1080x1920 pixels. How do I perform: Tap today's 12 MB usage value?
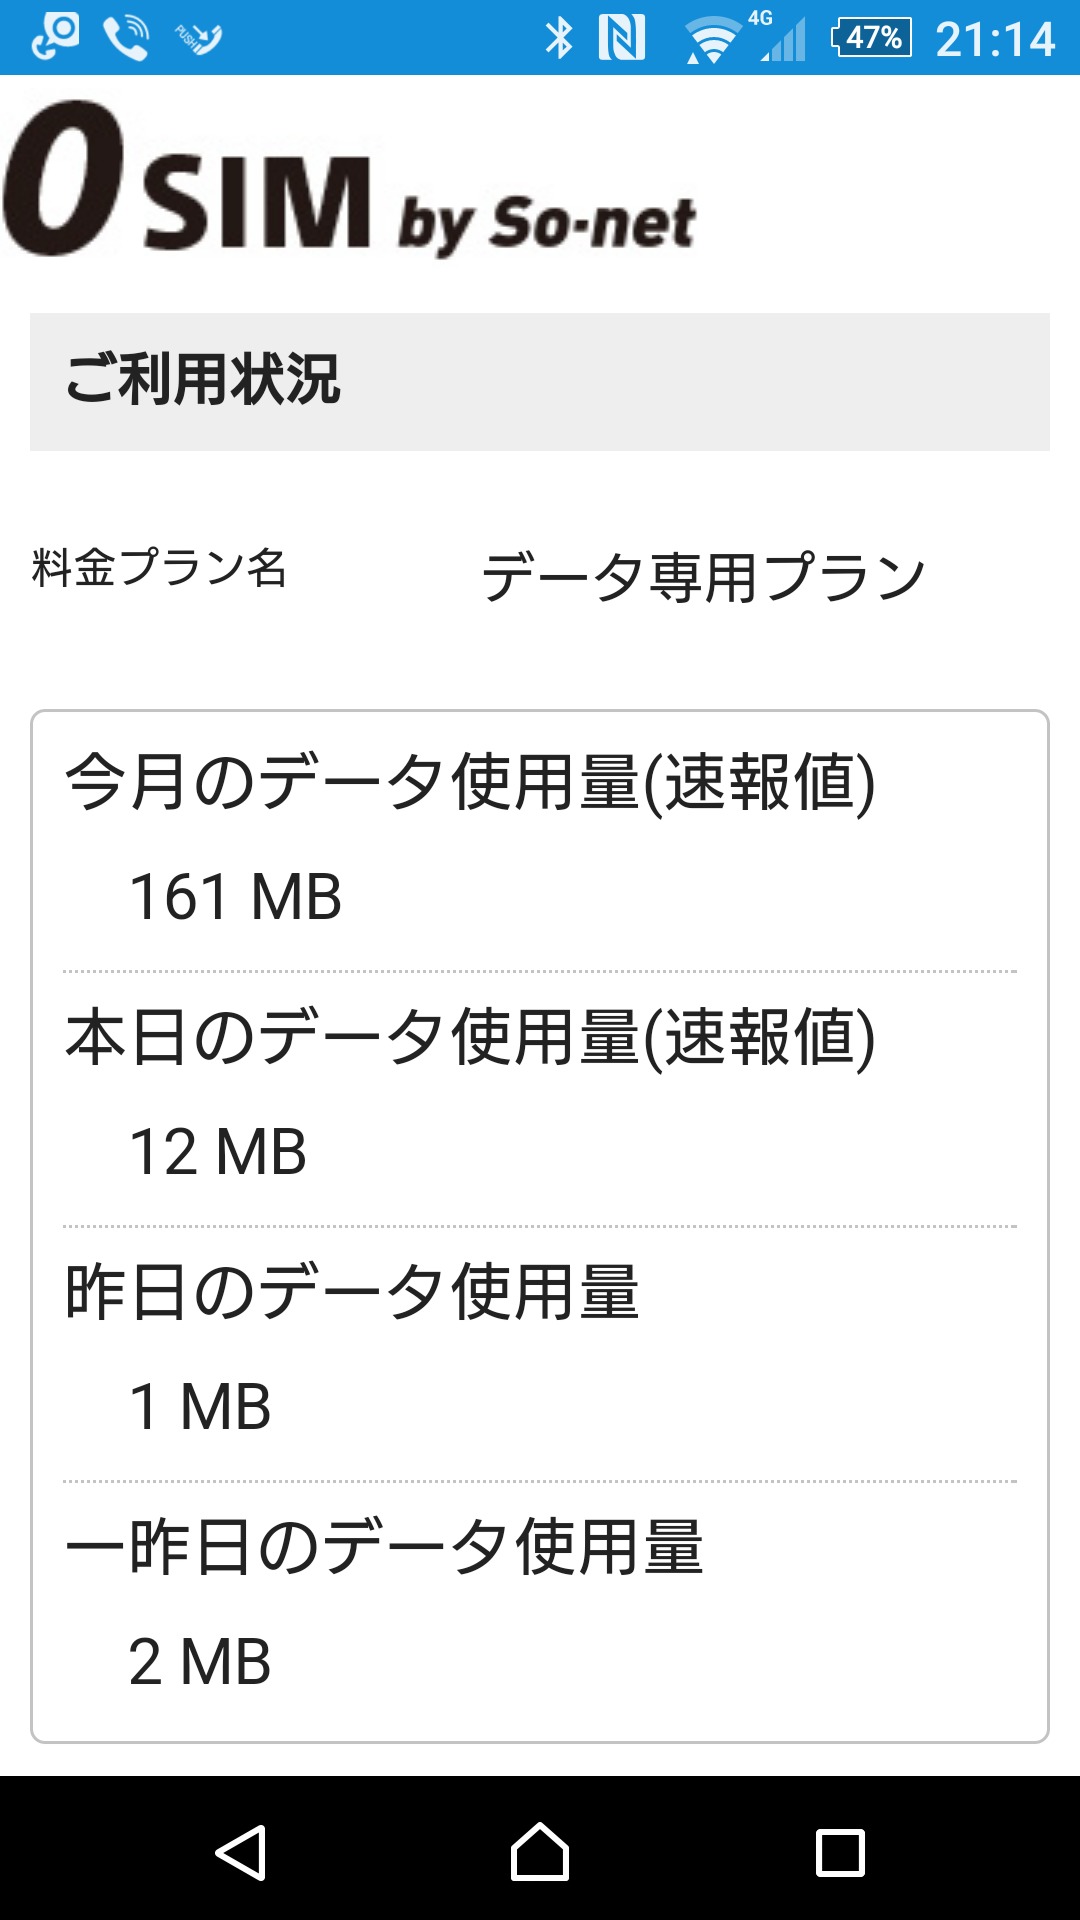click(x=218, y=1151)
